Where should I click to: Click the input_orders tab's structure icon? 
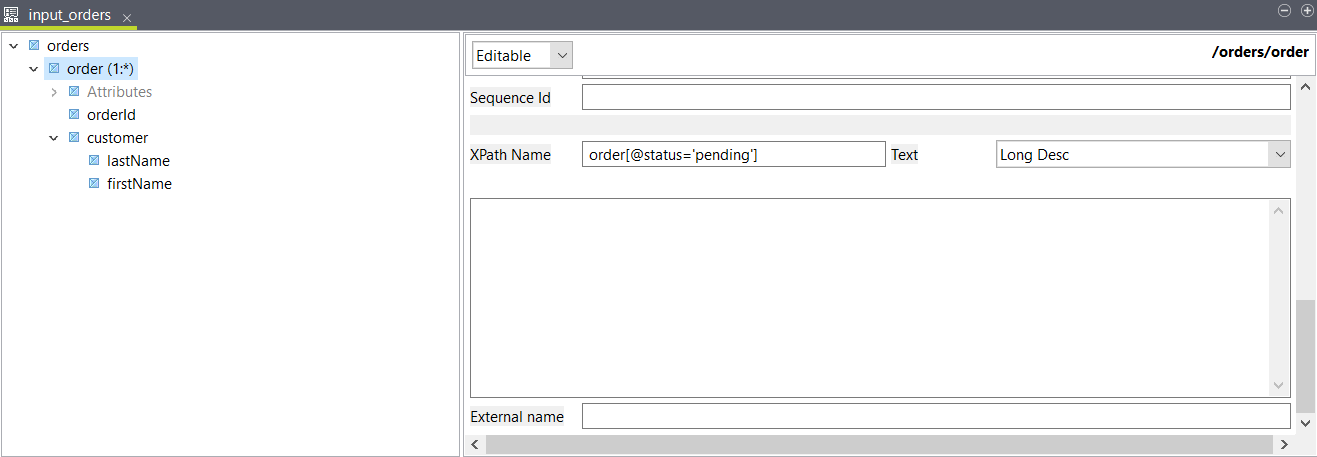pyautogui.click(x=12, y=16)
